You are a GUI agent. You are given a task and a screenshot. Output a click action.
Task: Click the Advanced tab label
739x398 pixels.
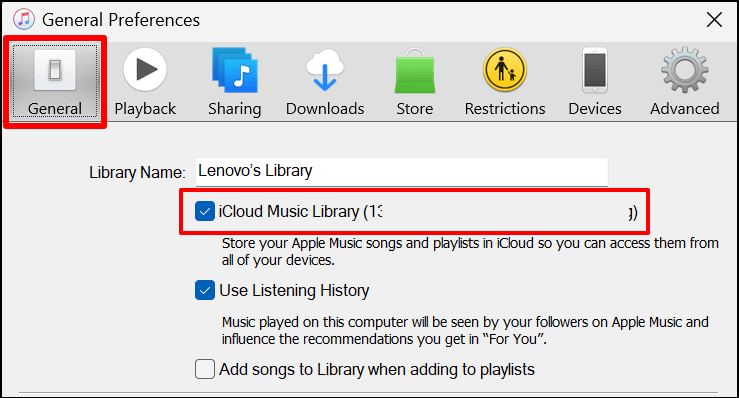pyautogui.click(x=685, y=109)
